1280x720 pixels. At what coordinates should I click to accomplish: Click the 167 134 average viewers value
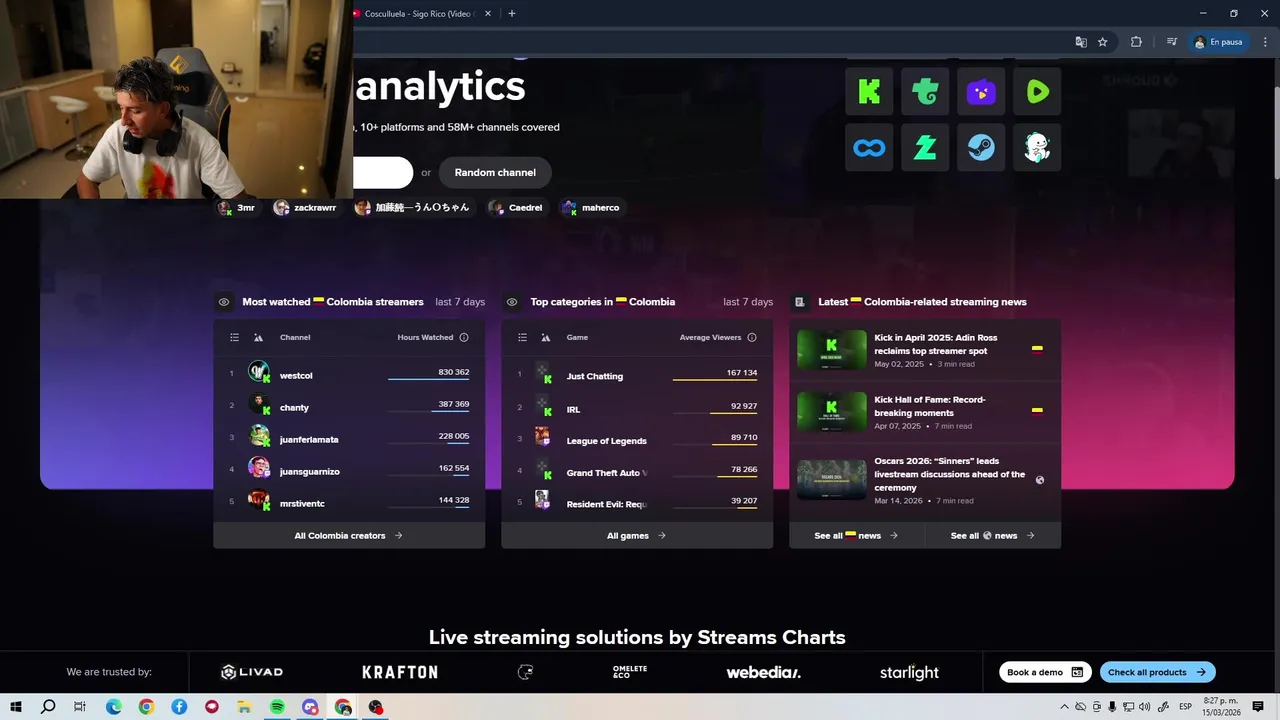[x=741, y=373]
